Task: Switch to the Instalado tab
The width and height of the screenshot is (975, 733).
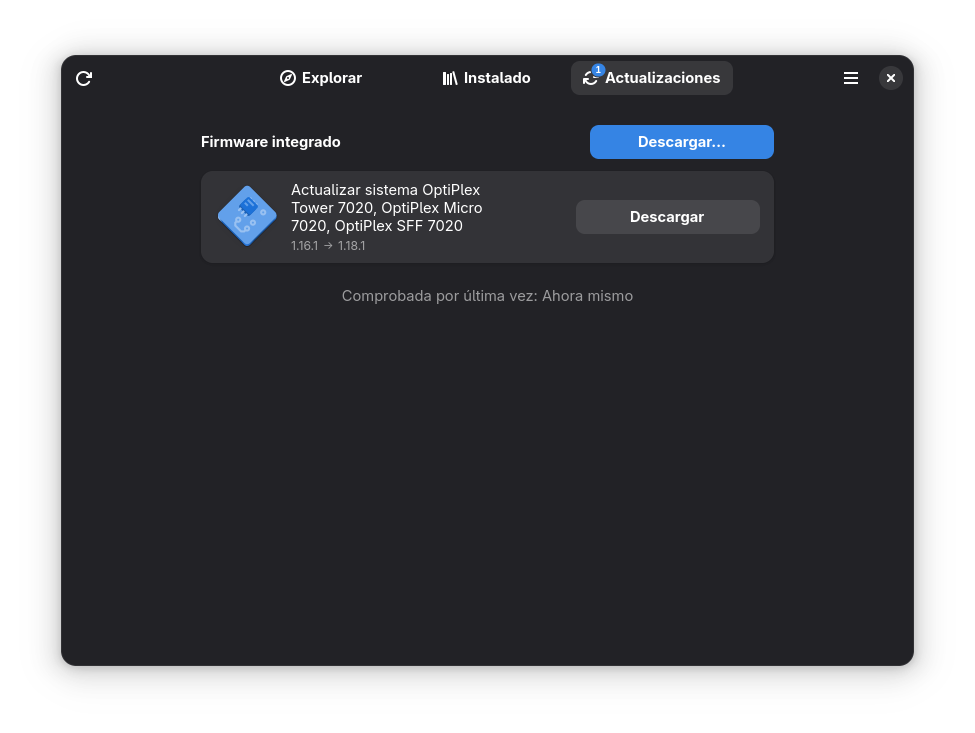Action: tap(486, 78)
